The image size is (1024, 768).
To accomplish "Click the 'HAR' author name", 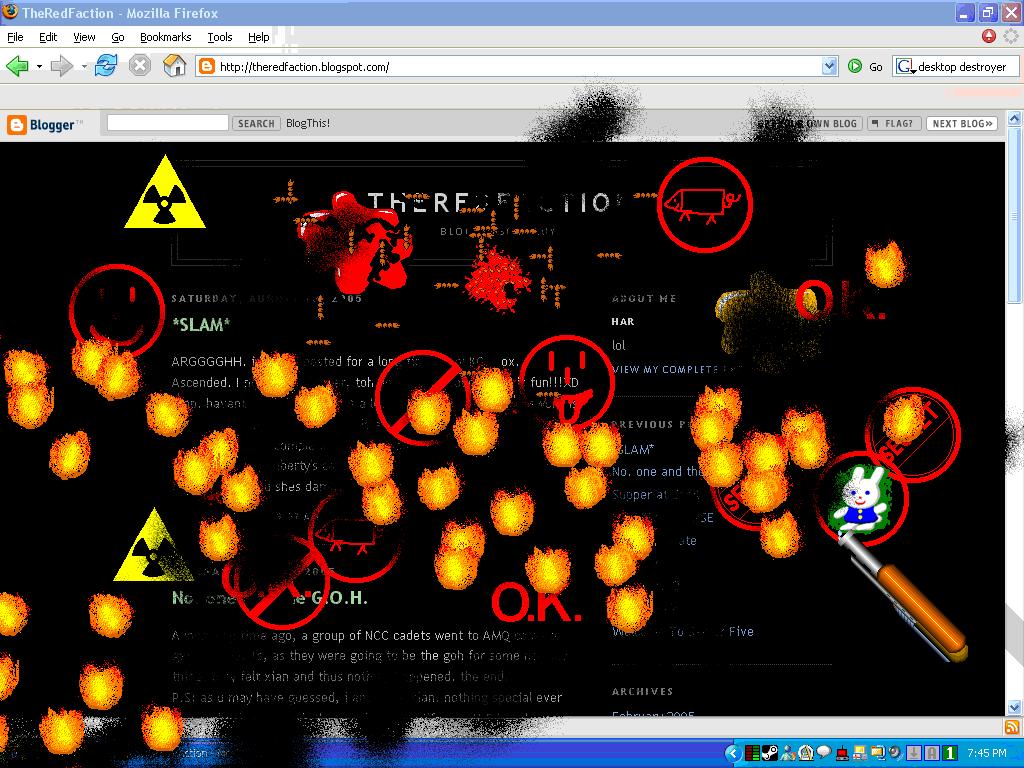I will click(x=623, y=321).
